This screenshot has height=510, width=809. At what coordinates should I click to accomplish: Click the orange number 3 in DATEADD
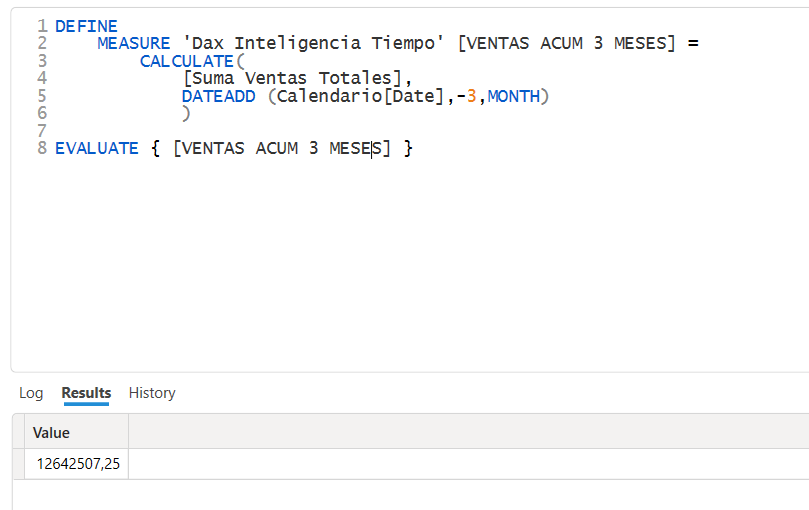tap(471, 97)
